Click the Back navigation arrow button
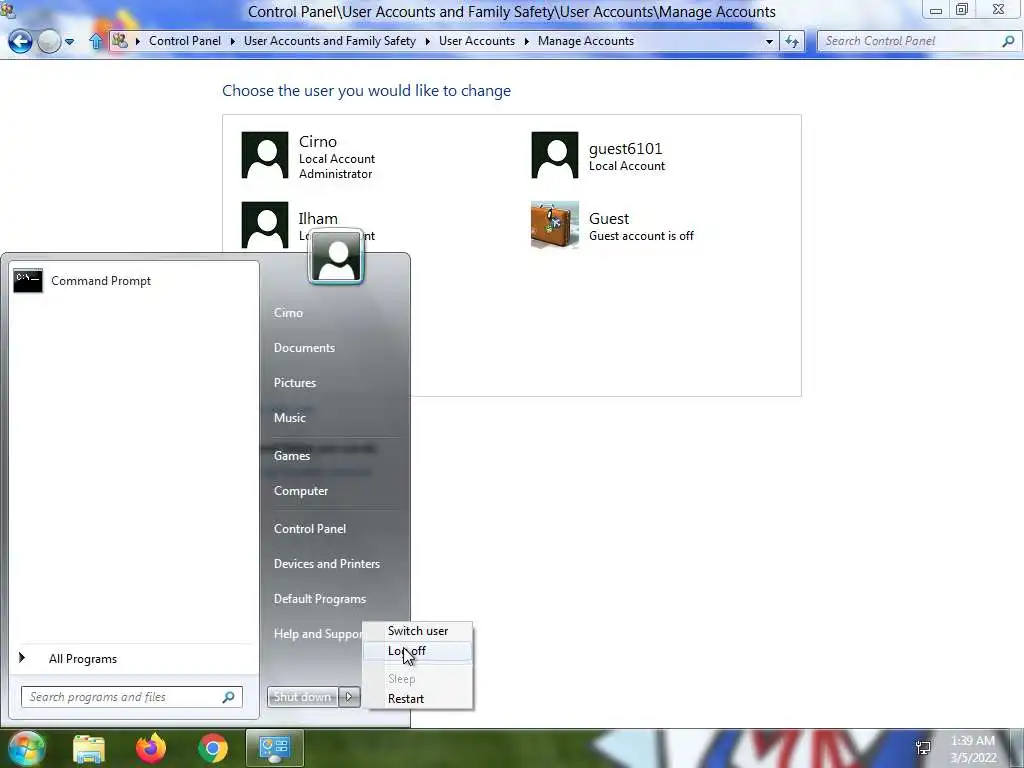The image size is (1024, 768). click(20, 42)
